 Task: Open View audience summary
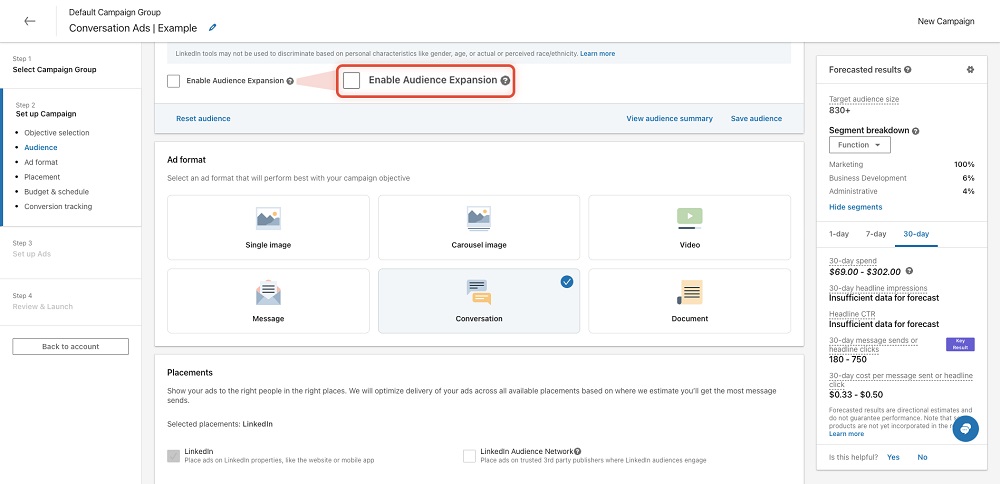[670, 119]
